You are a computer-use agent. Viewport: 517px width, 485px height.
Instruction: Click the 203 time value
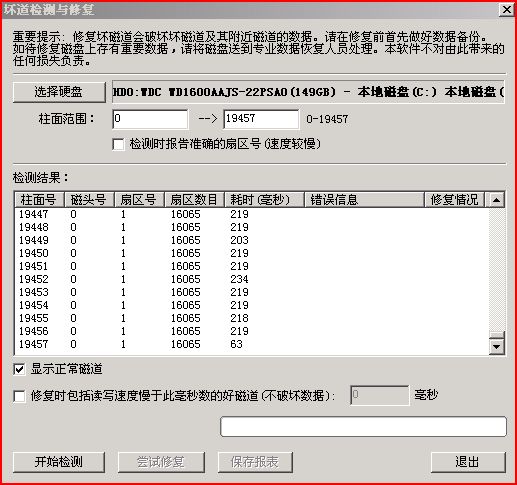point(239,240)
